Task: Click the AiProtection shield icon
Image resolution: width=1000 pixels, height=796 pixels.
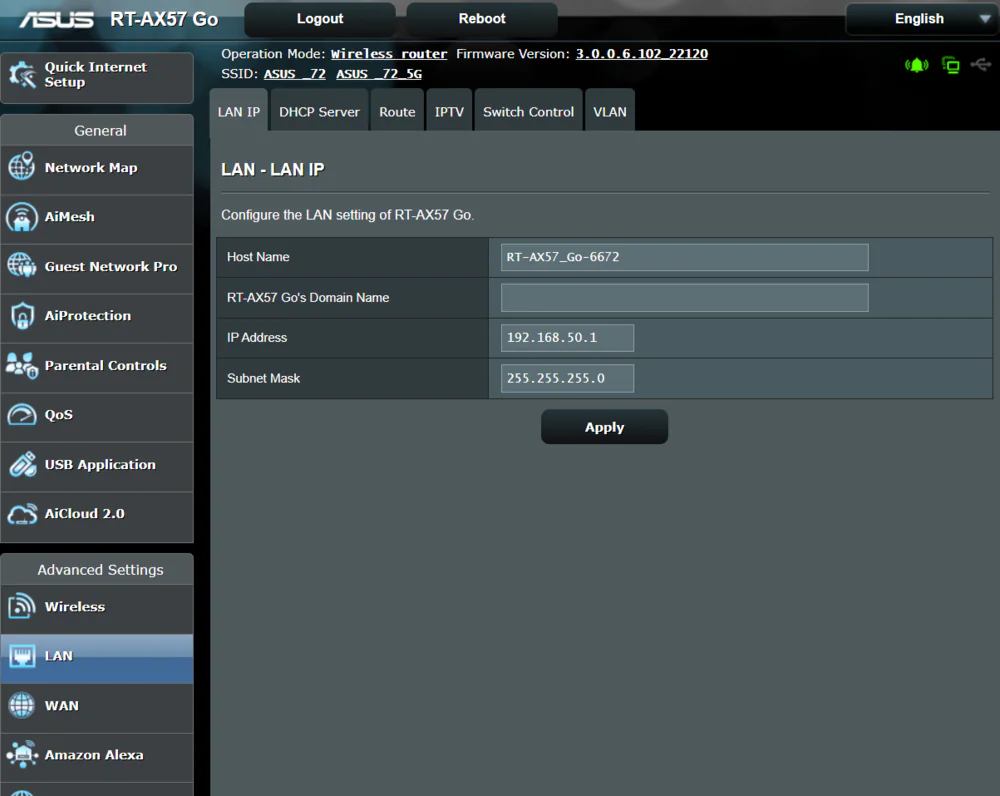Action: point(22,315)
